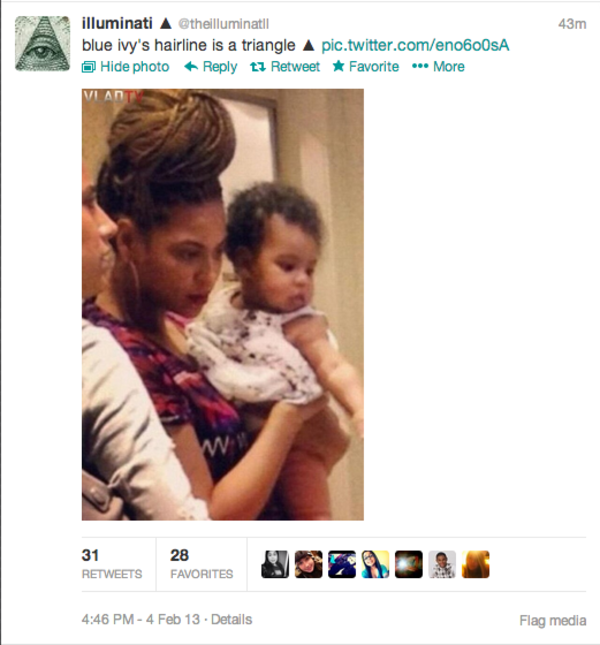
Task: Open the @theilluminatiI profile handle
Action: click(x=223, y=24)
